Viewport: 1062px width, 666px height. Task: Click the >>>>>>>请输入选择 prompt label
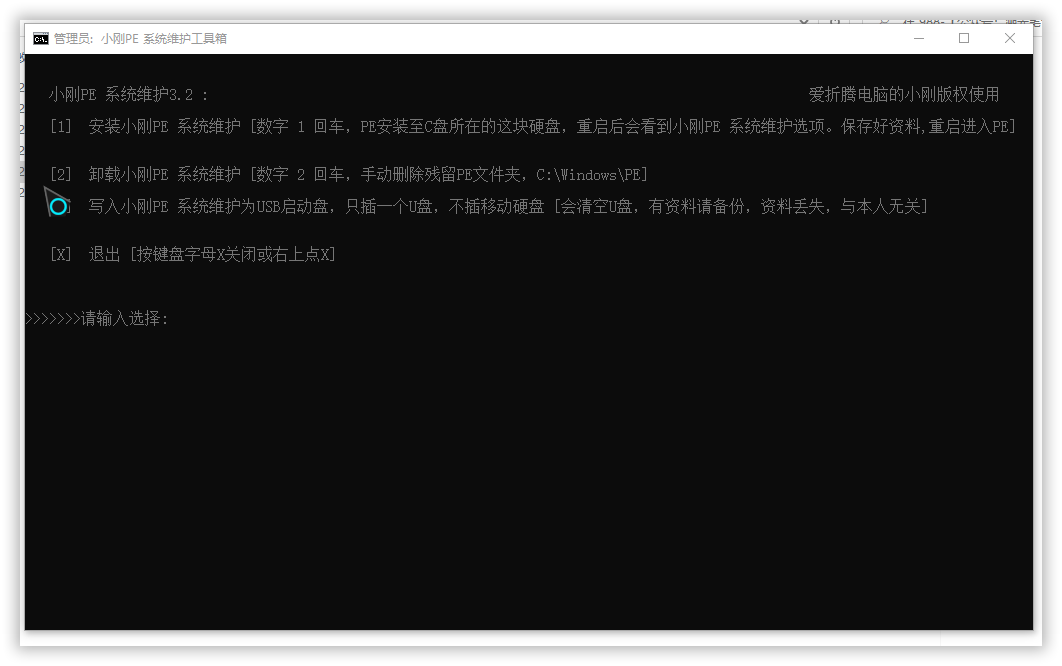pyautogui.click(x=97, y=319)
